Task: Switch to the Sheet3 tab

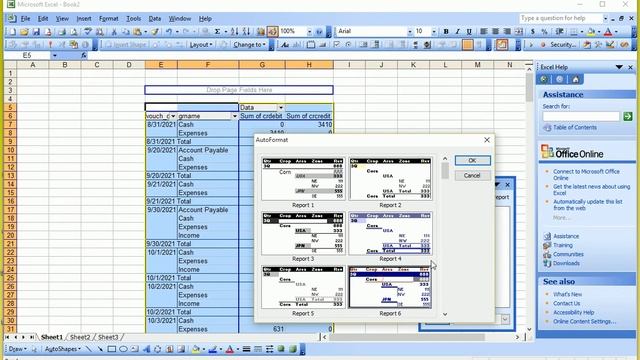Action: click(108, 337)
